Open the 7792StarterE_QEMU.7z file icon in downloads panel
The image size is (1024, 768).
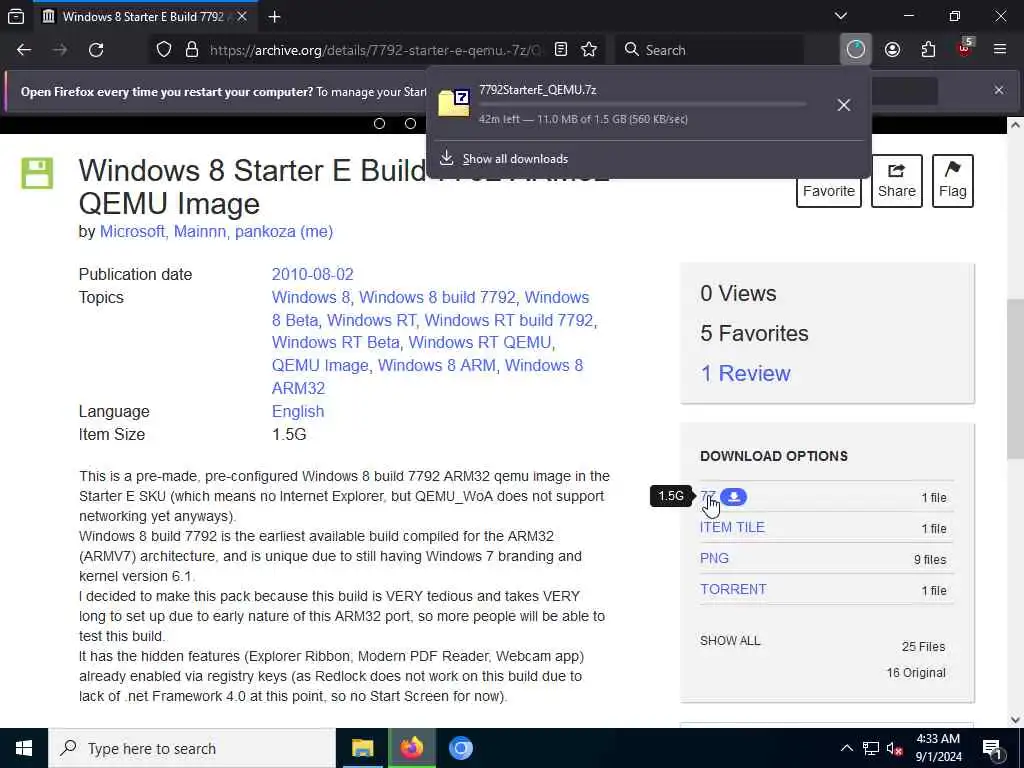(454, 103)
